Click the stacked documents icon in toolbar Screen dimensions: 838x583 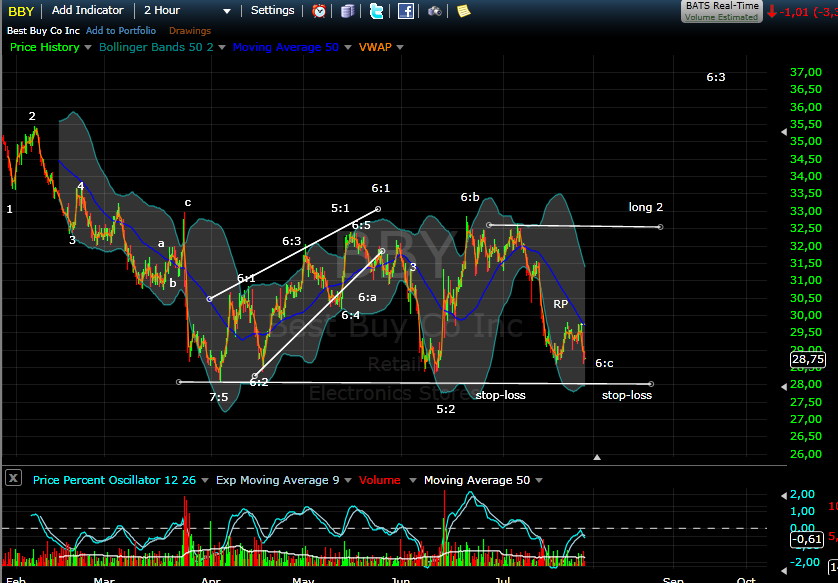(347, 11)
